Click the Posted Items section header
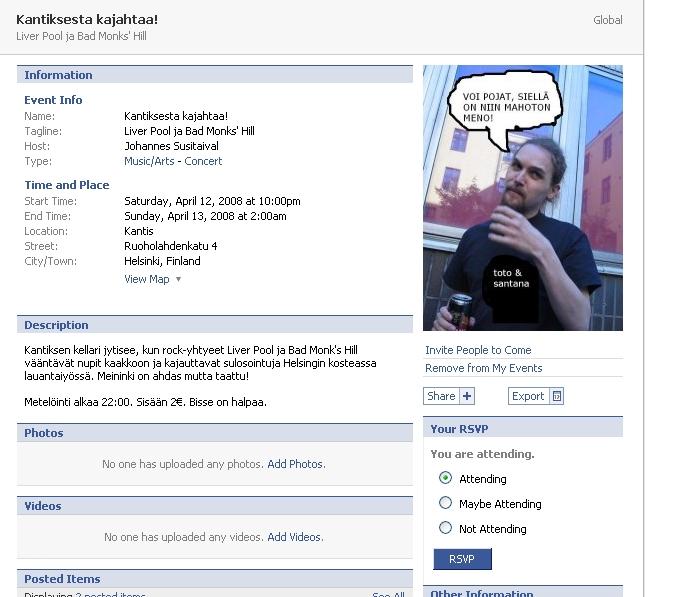This screenshot has height=597, width=677. 215,578
